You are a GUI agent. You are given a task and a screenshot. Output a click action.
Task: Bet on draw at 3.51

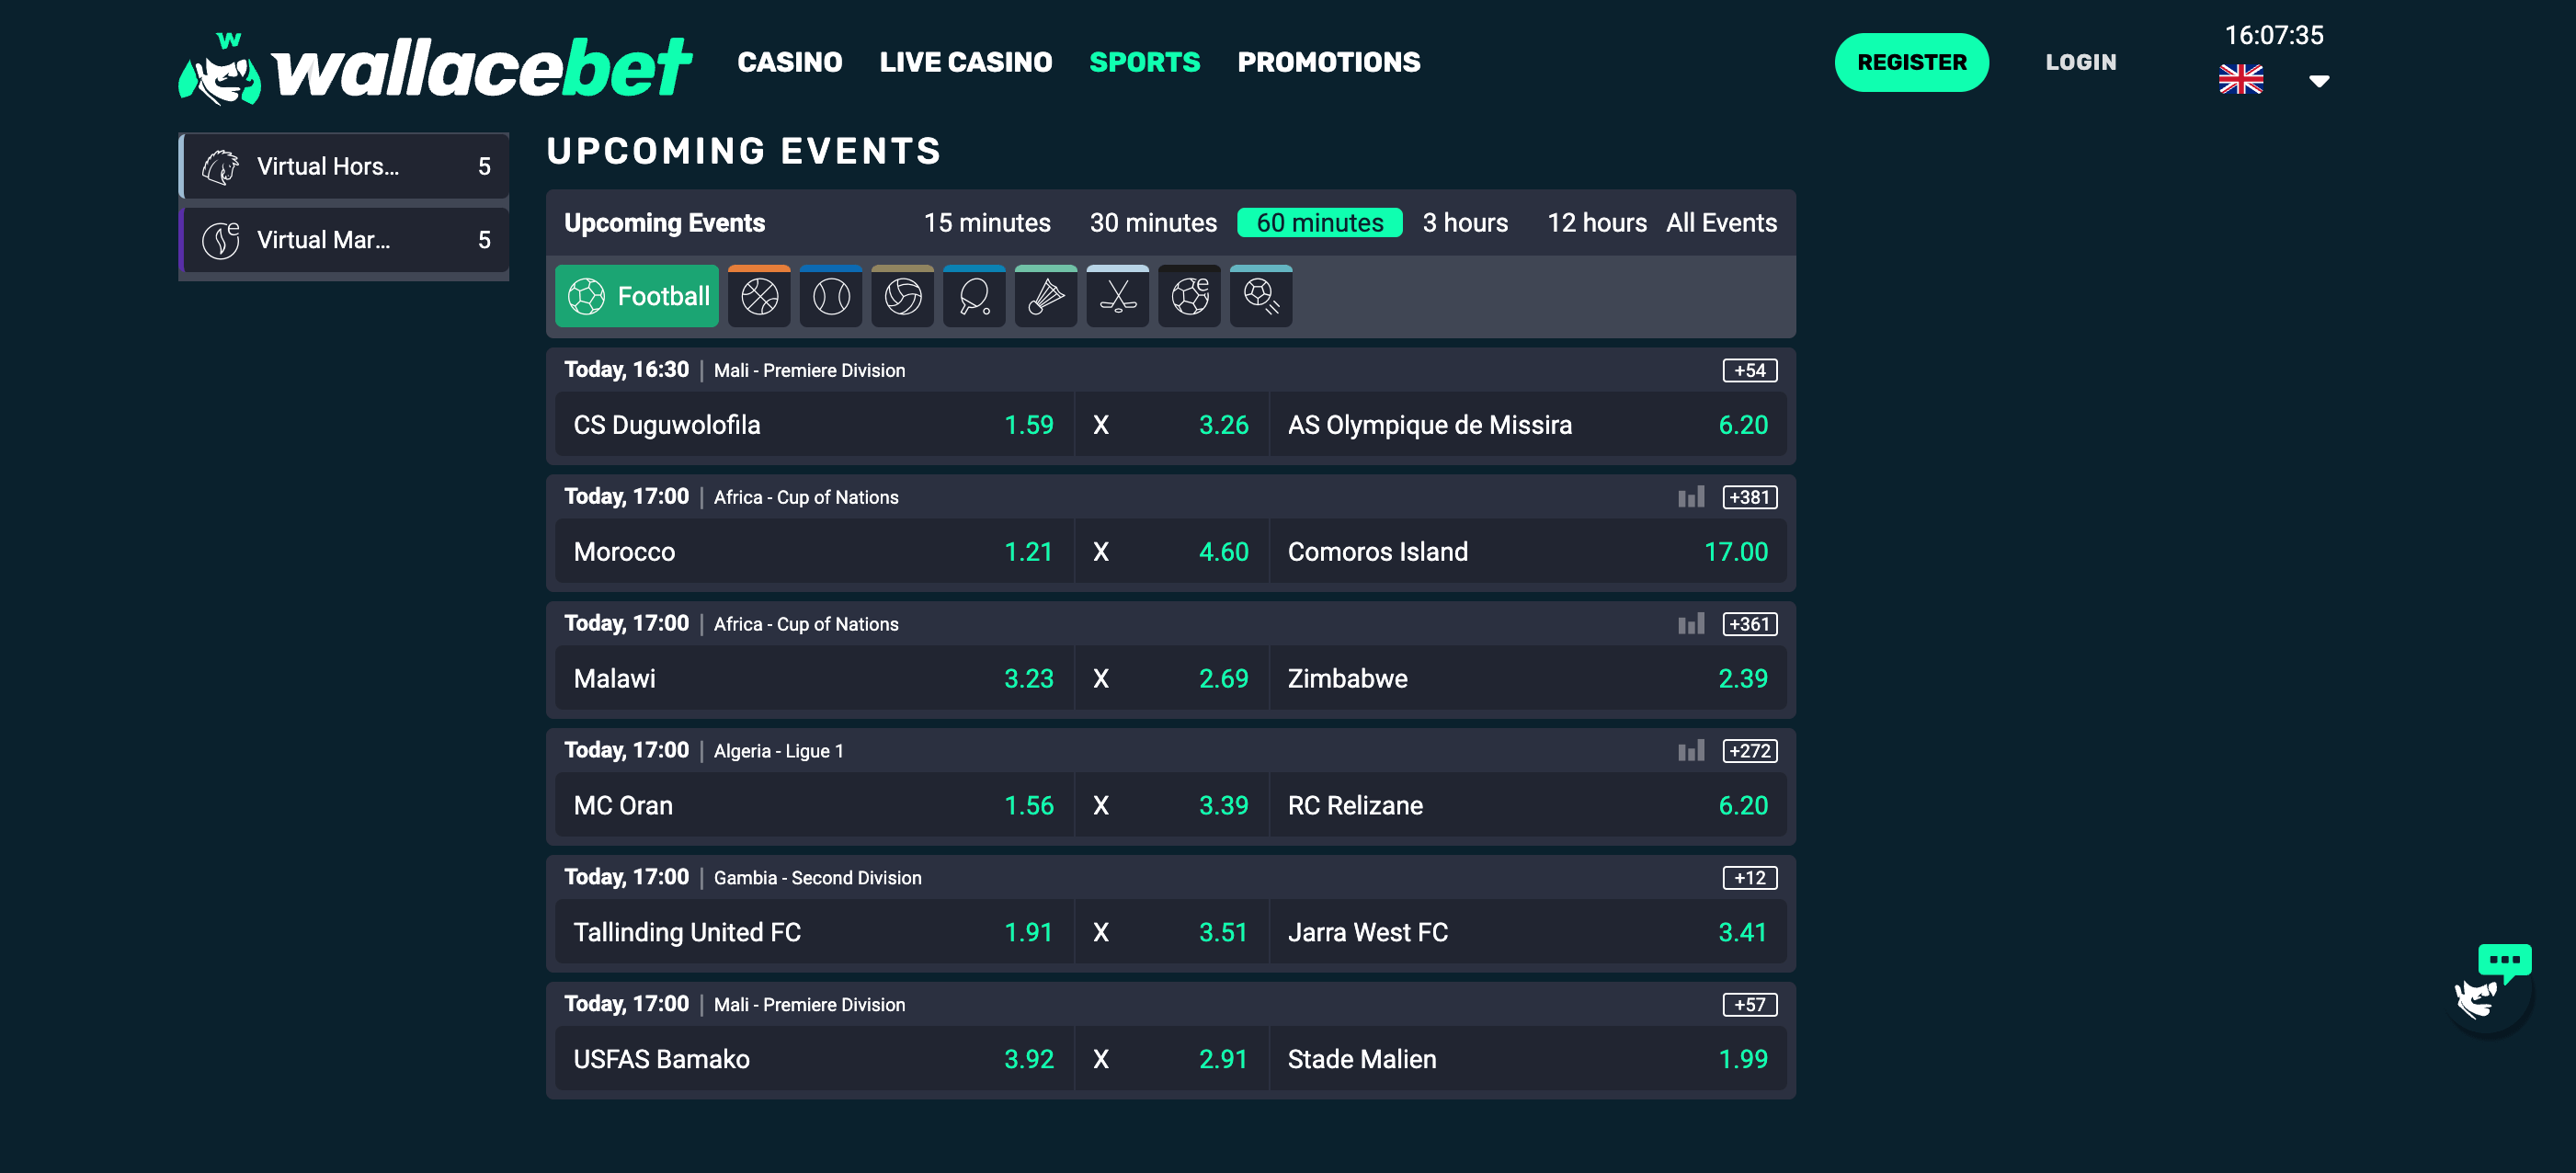click(1171, 933)
